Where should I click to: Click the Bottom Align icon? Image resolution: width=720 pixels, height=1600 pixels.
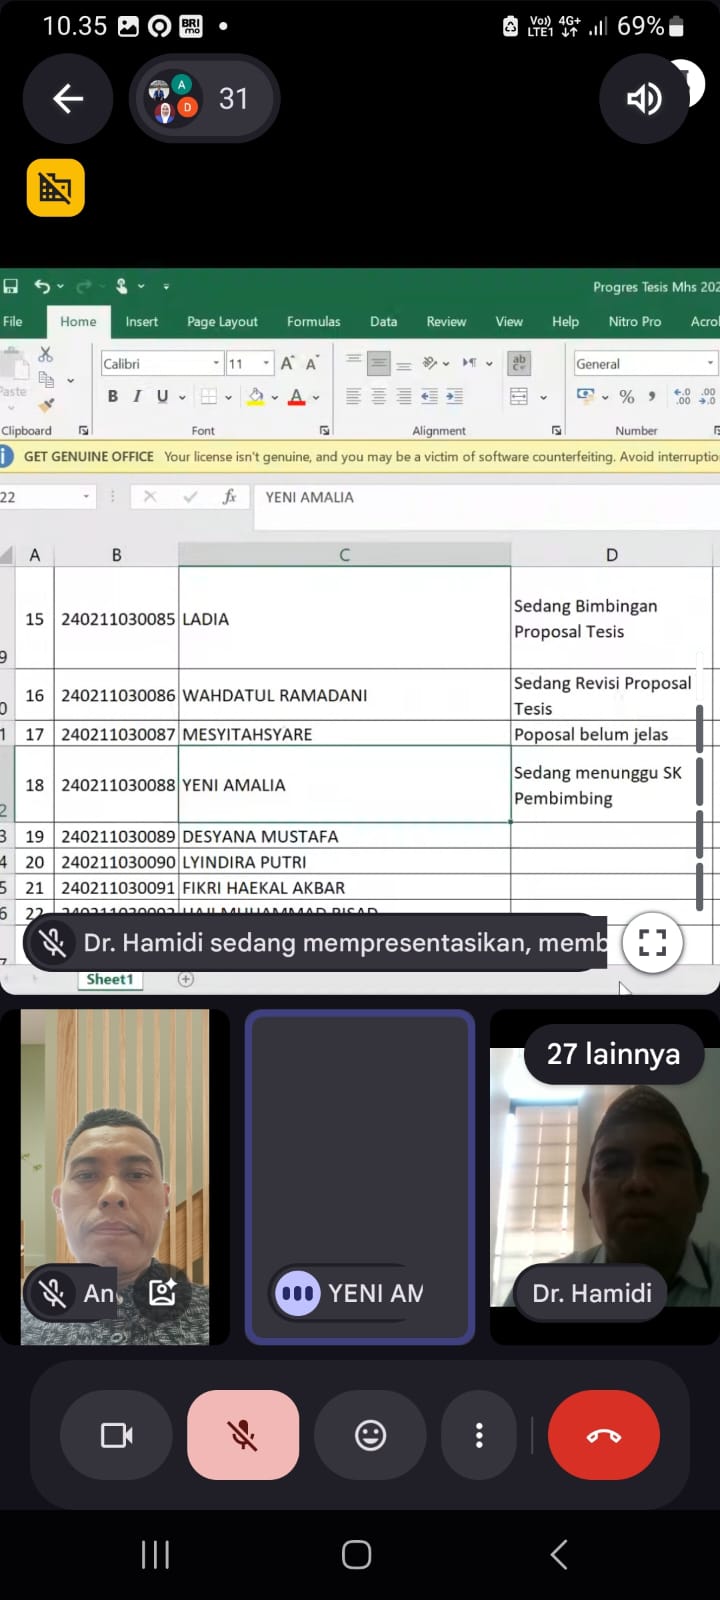[404, 364]
